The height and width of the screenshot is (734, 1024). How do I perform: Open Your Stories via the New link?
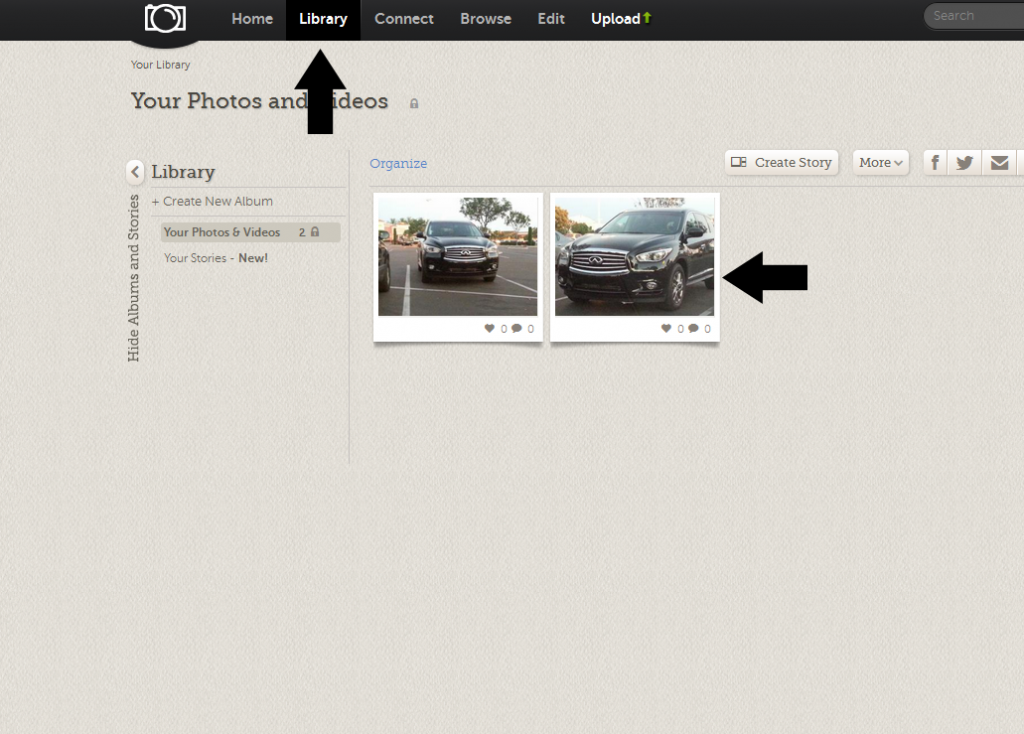pyautogui.click(x=251, y=257)
